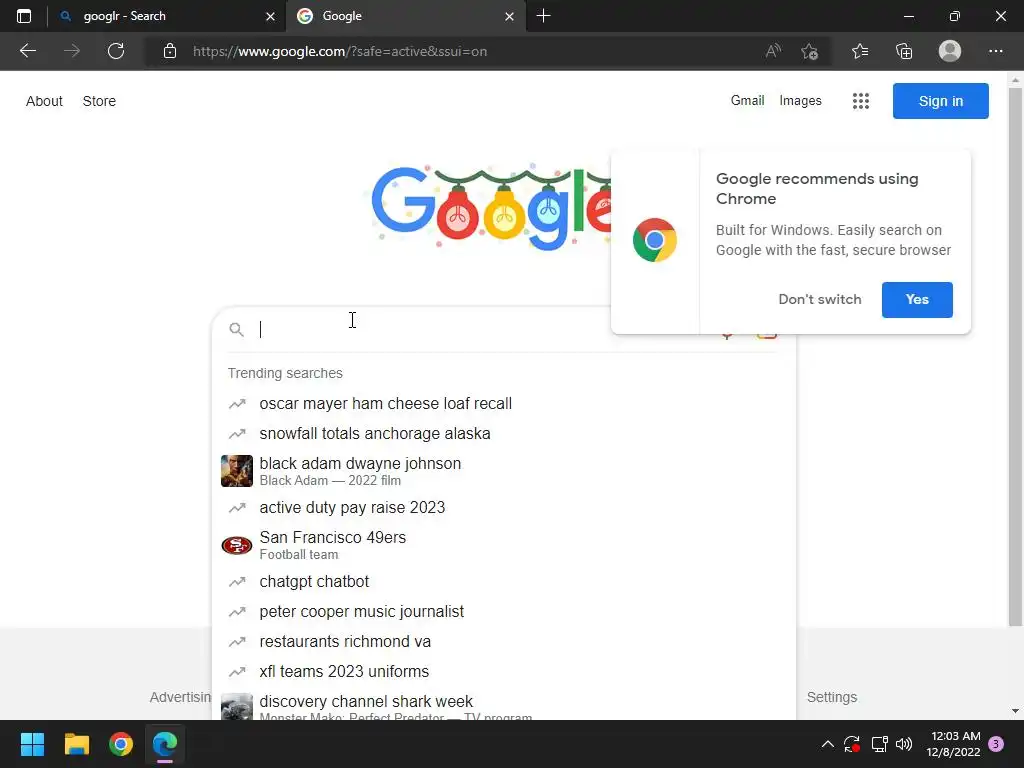Click the Chrome logo in the popup
This screenshot has height=768, width=1024.
[x=654, y=240]
